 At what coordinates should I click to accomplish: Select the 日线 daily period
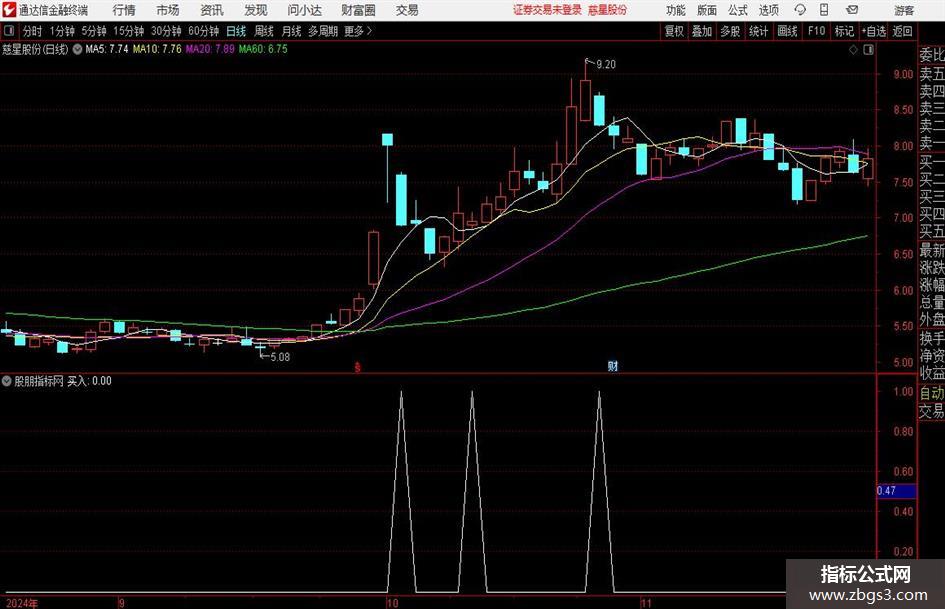point(236,31)
